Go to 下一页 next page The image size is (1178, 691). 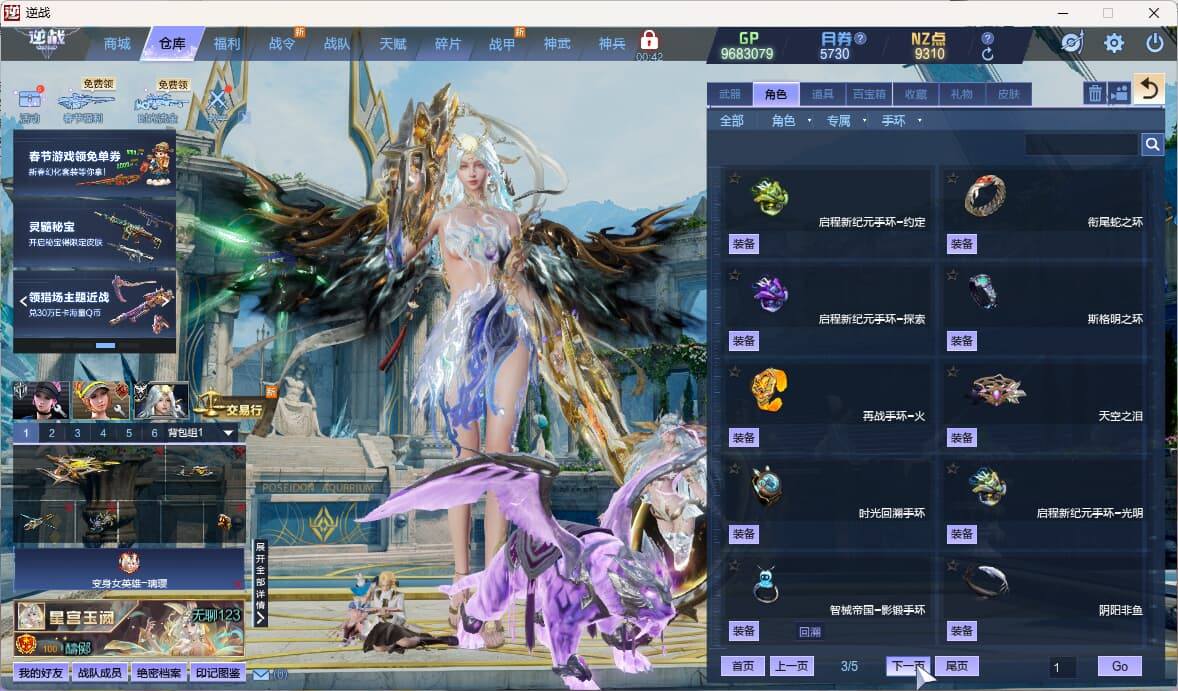(x=908, y=666)
